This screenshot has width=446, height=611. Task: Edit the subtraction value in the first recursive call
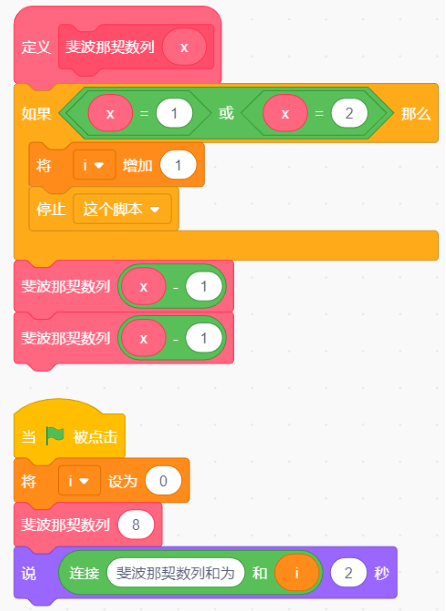tap(203, 286)
